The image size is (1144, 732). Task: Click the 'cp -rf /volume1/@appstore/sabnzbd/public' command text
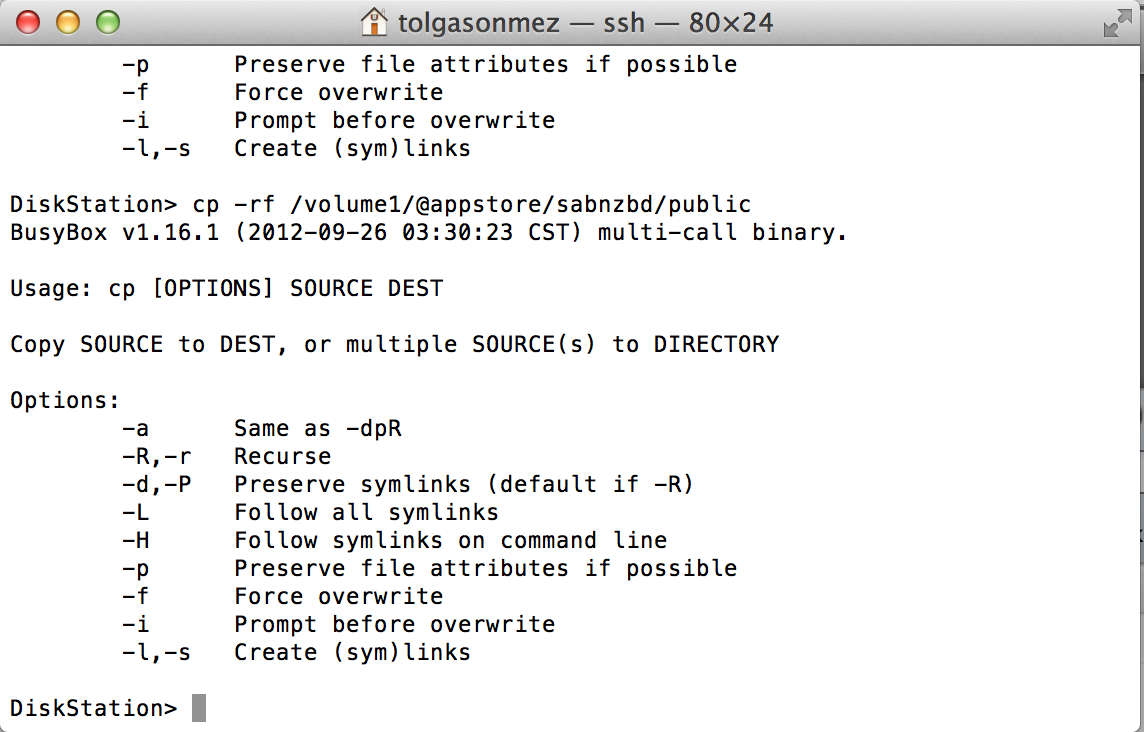coord(471,204)
